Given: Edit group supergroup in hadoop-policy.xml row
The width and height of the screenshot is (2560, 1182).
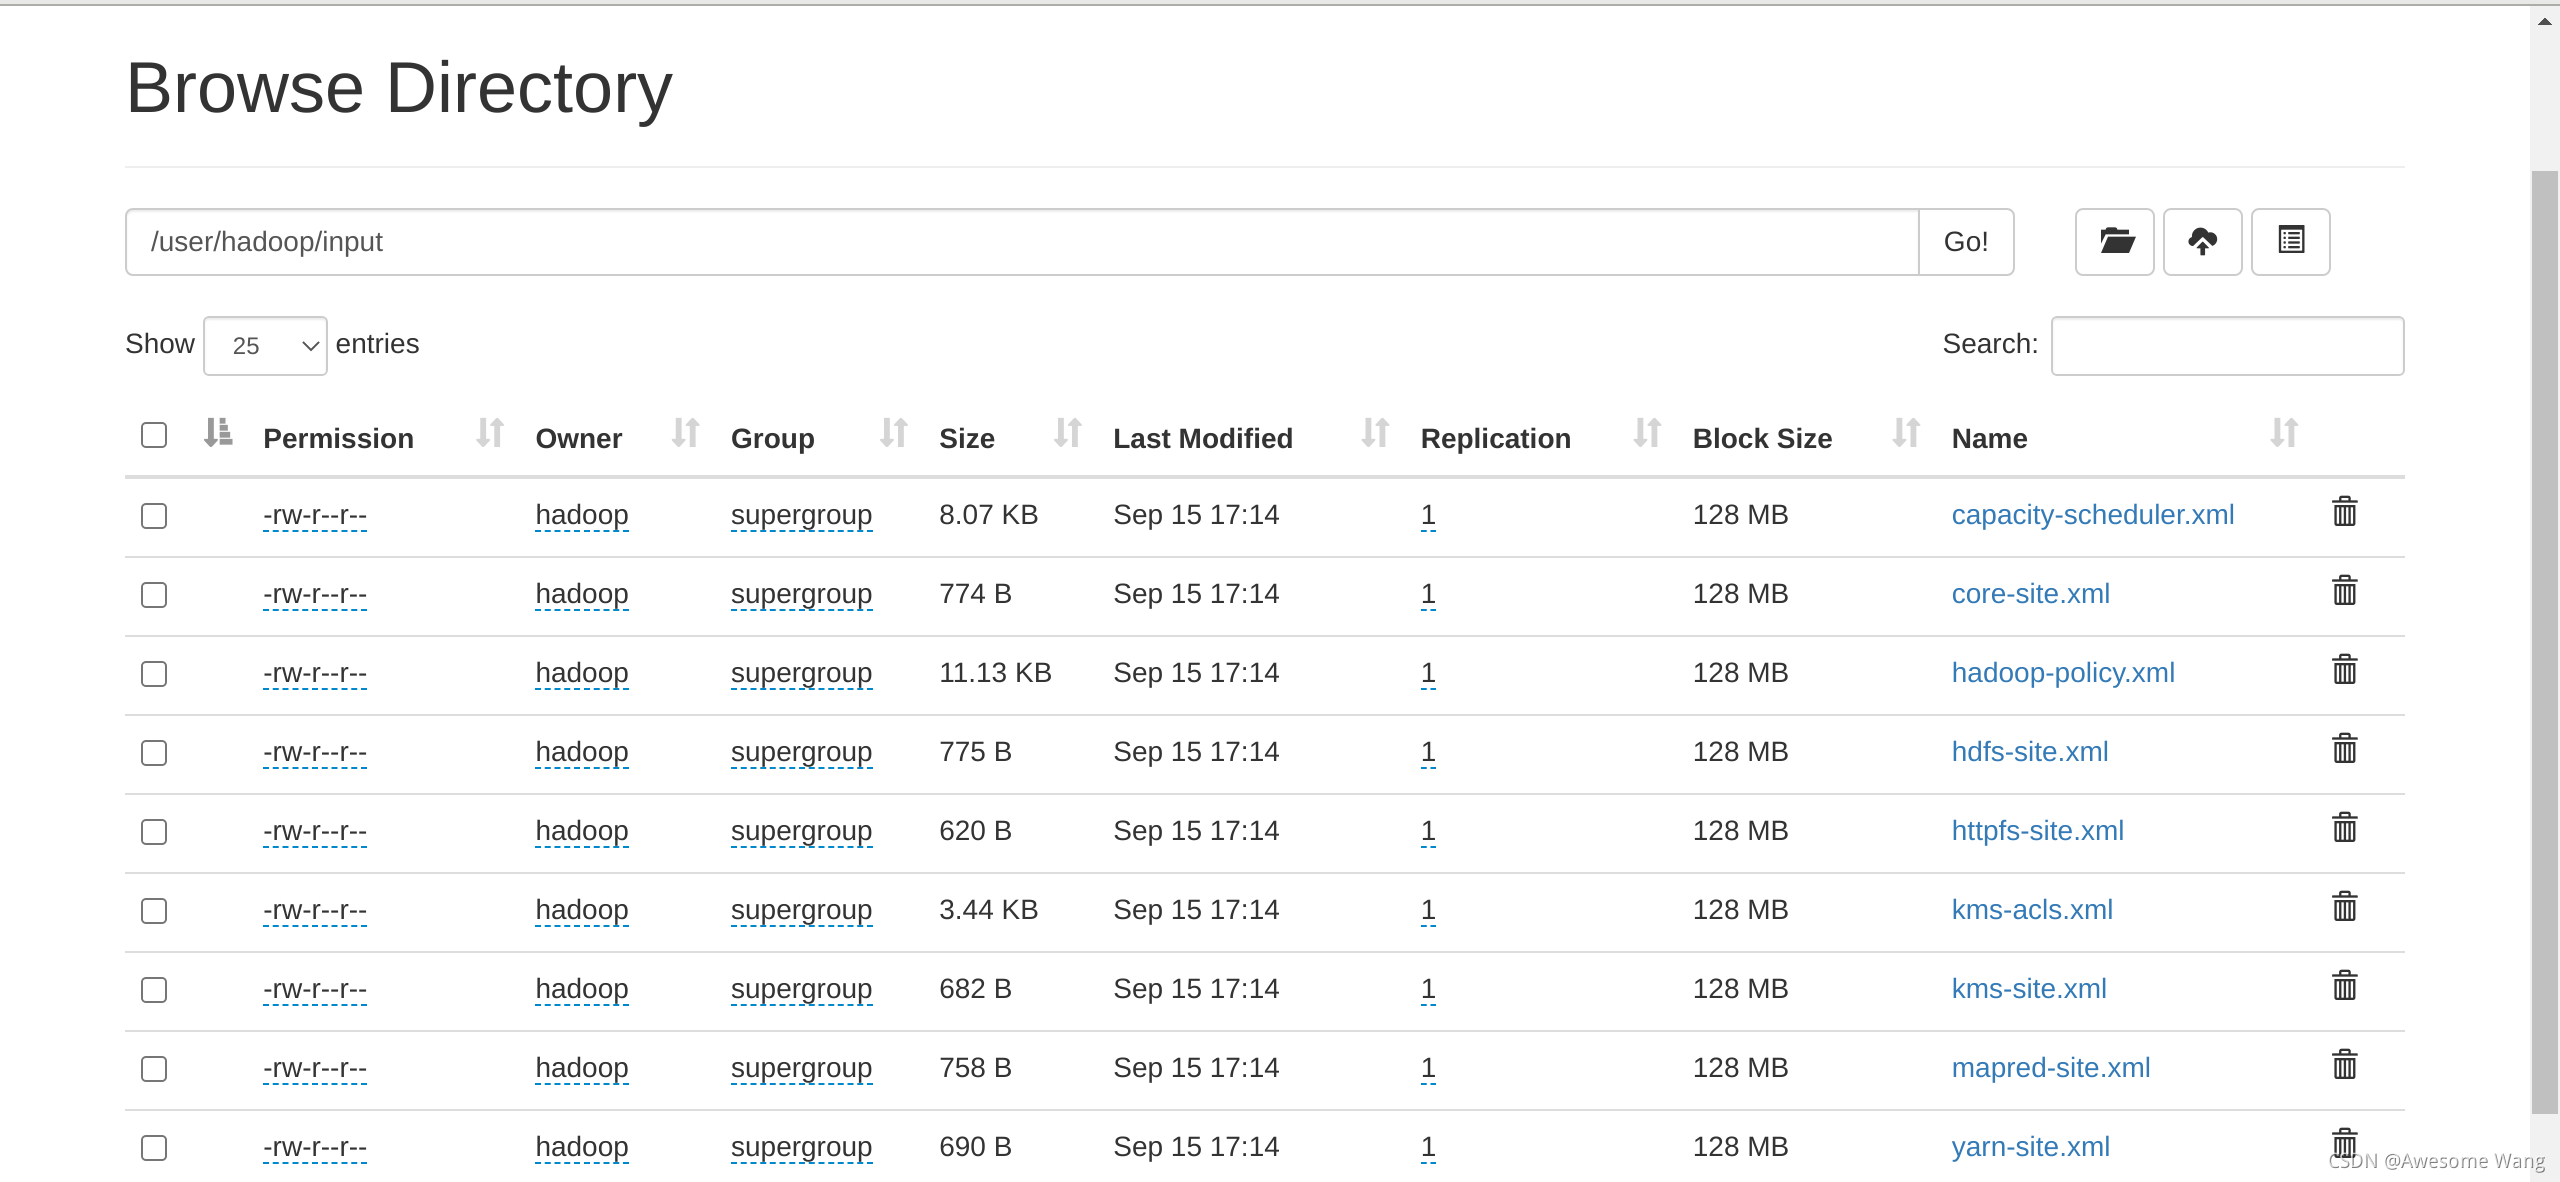Looking at the screenshot, I should [801, 673].
